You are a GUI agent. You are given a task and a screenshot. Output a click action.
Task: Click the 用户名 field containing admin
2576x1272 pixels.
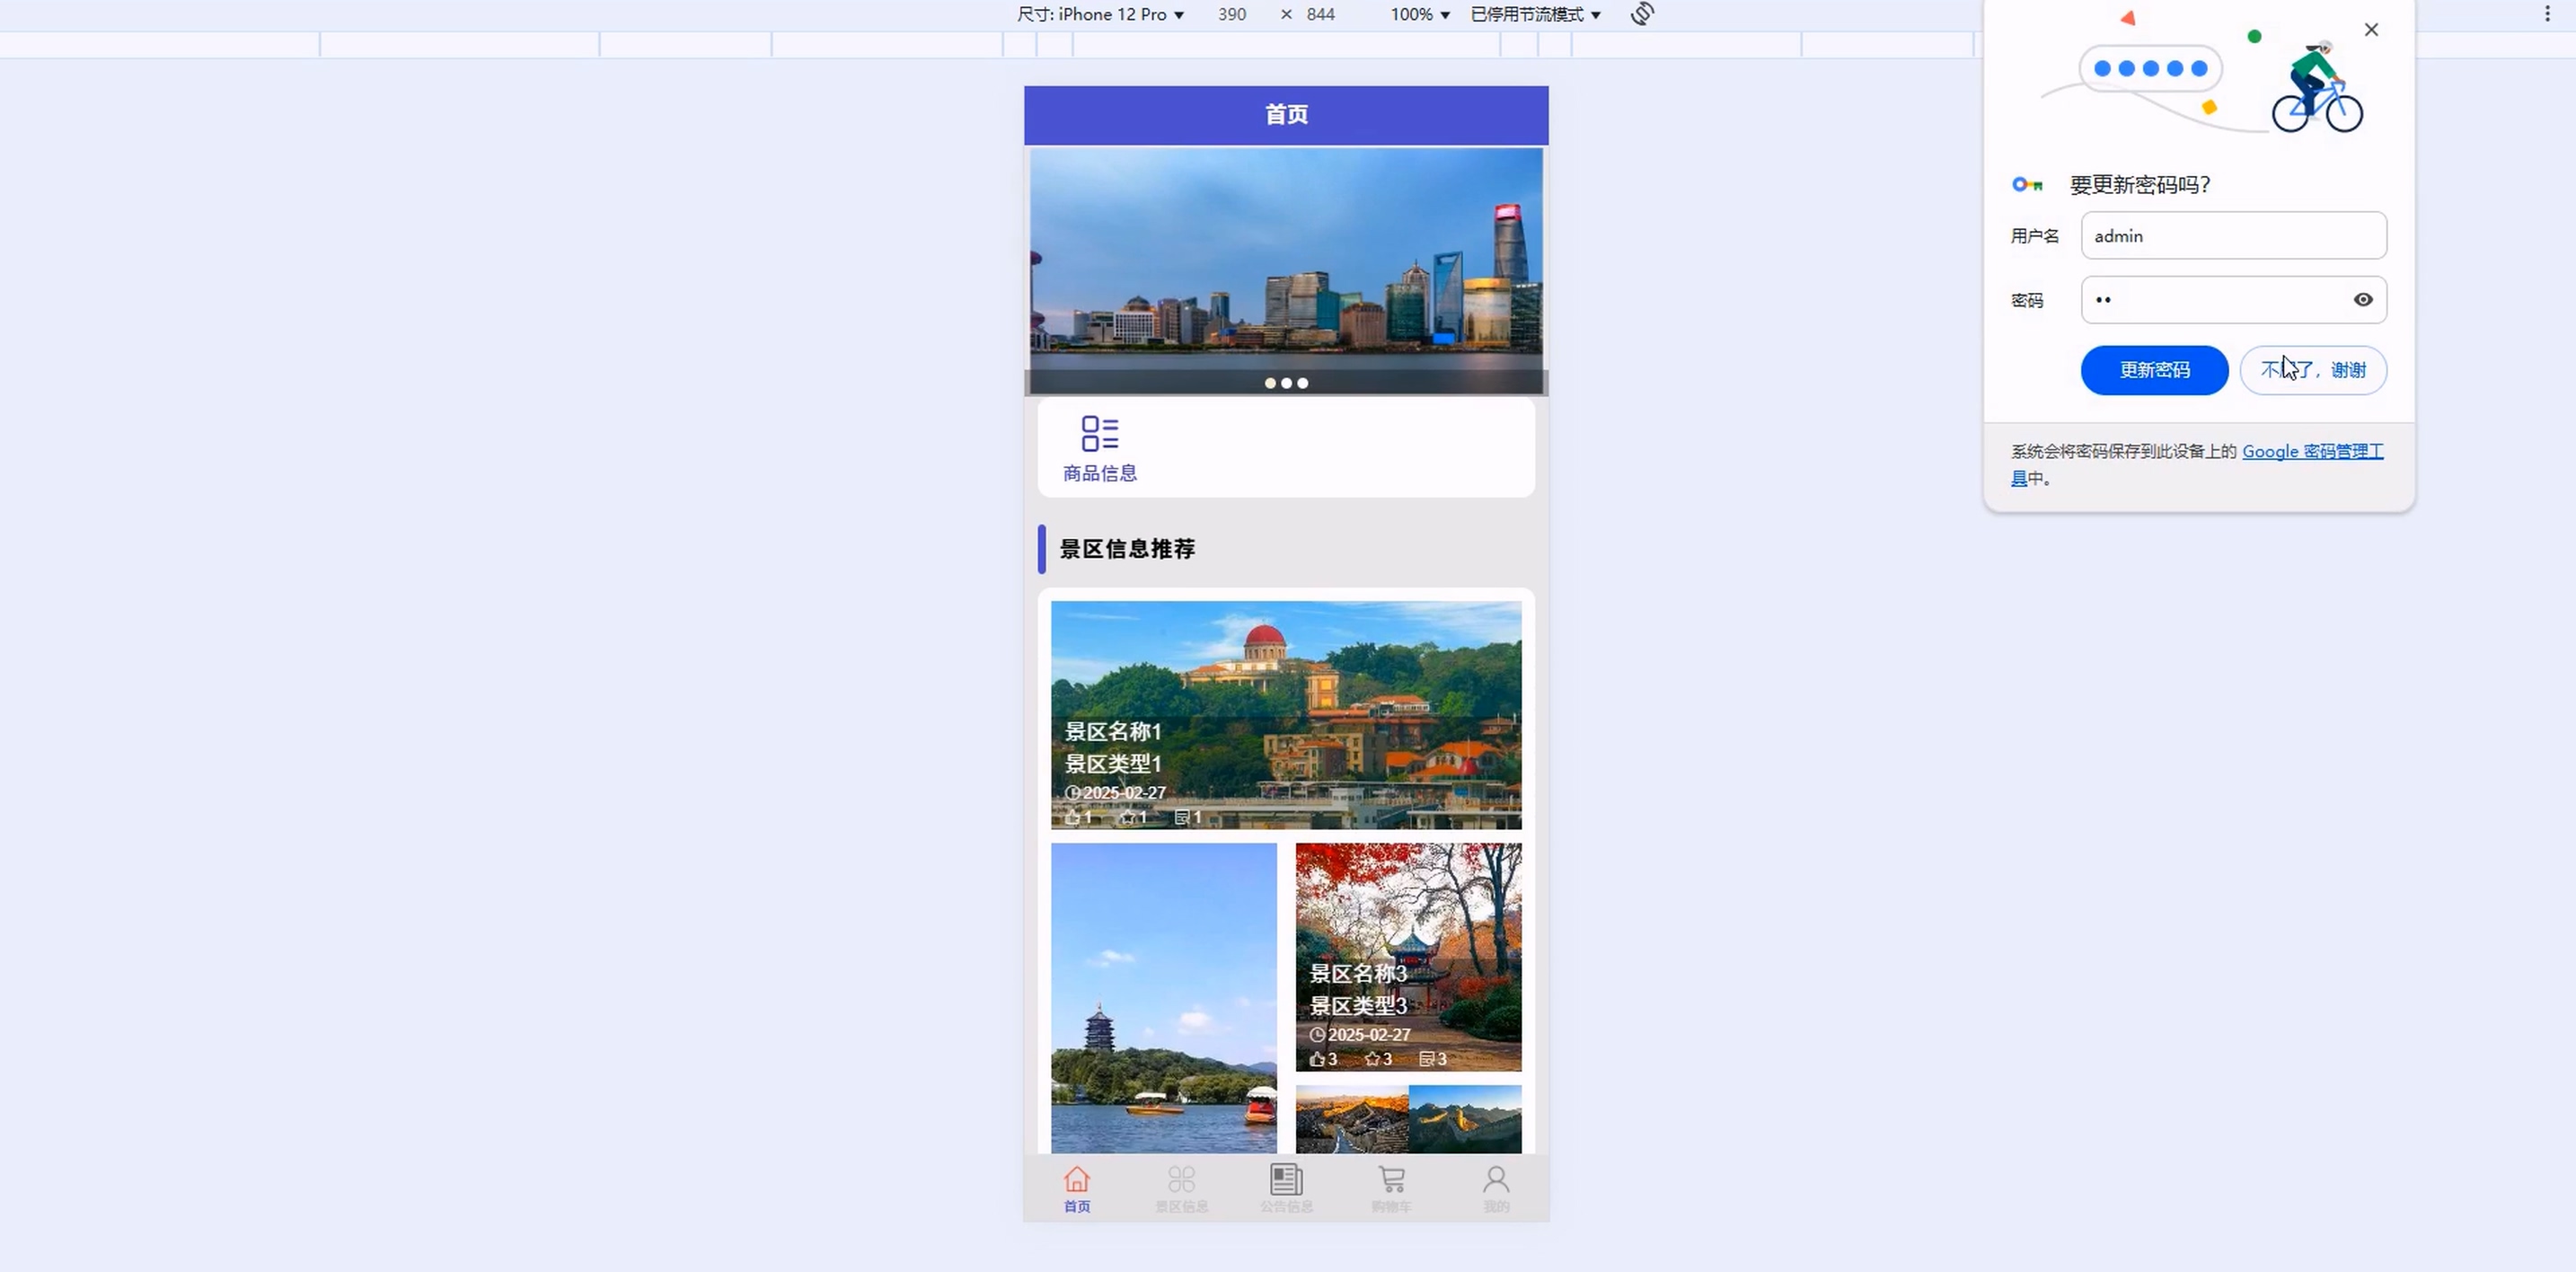click(x=2233, y=236)
